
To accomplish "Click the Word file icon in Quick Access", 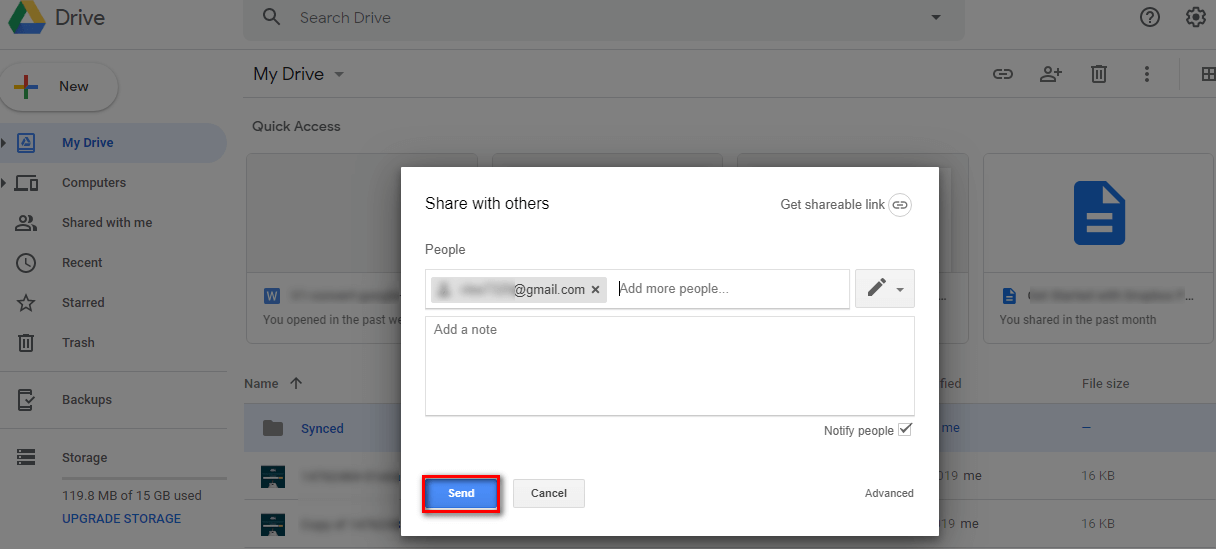I will tap(271, 296).
